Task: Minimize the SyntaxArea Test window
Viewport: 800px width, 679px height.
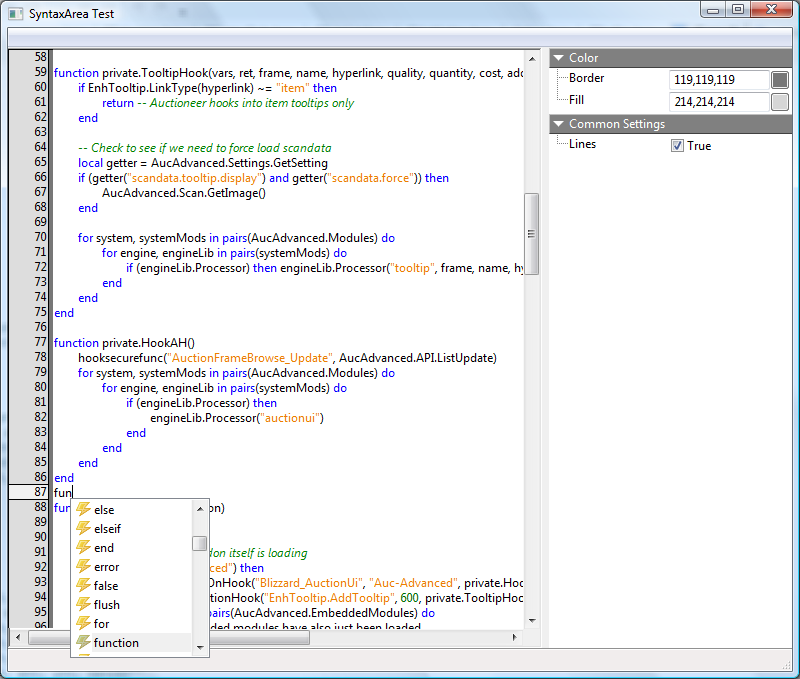Action: point(713,10)
